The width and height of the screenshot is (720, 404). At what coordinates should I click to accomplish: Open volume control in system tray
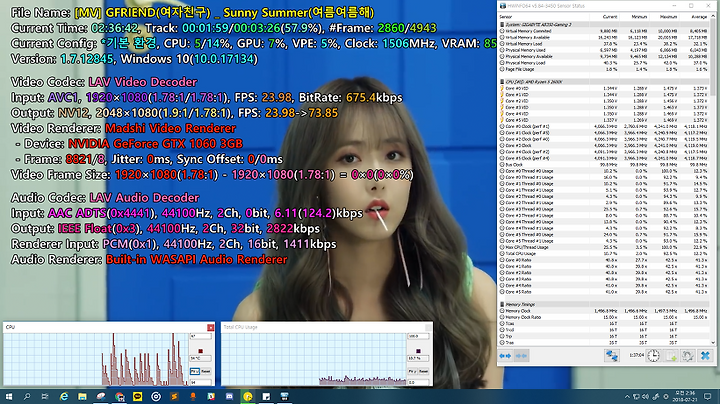646,397
